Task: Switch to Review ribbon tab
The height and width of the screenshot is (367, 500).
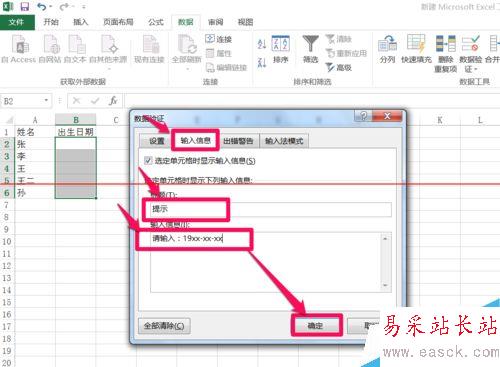Action: (x=215, y=22)
